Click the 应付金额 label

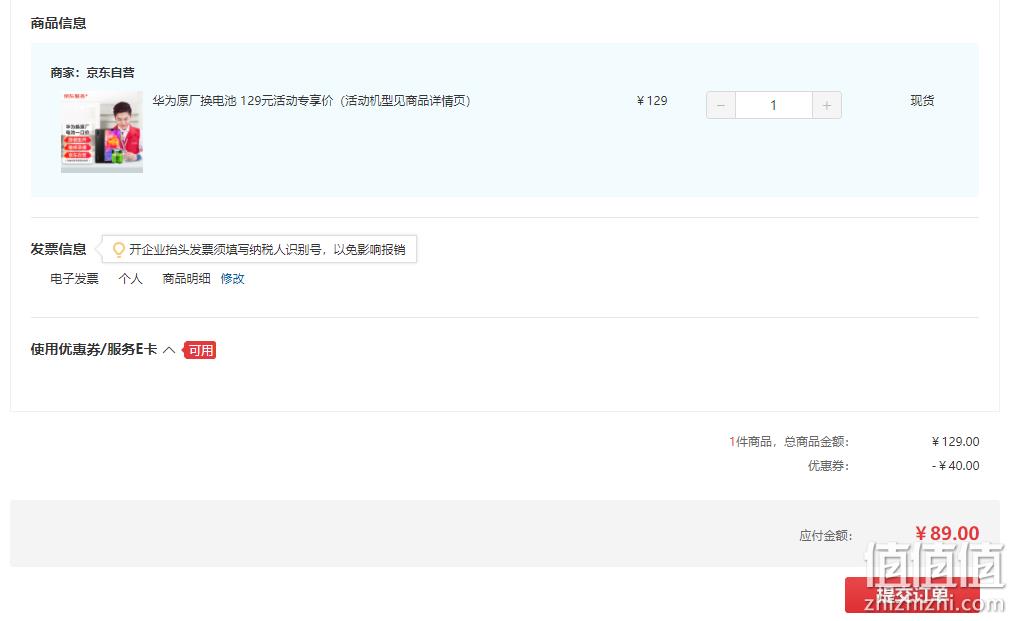[x=826, y=536]
